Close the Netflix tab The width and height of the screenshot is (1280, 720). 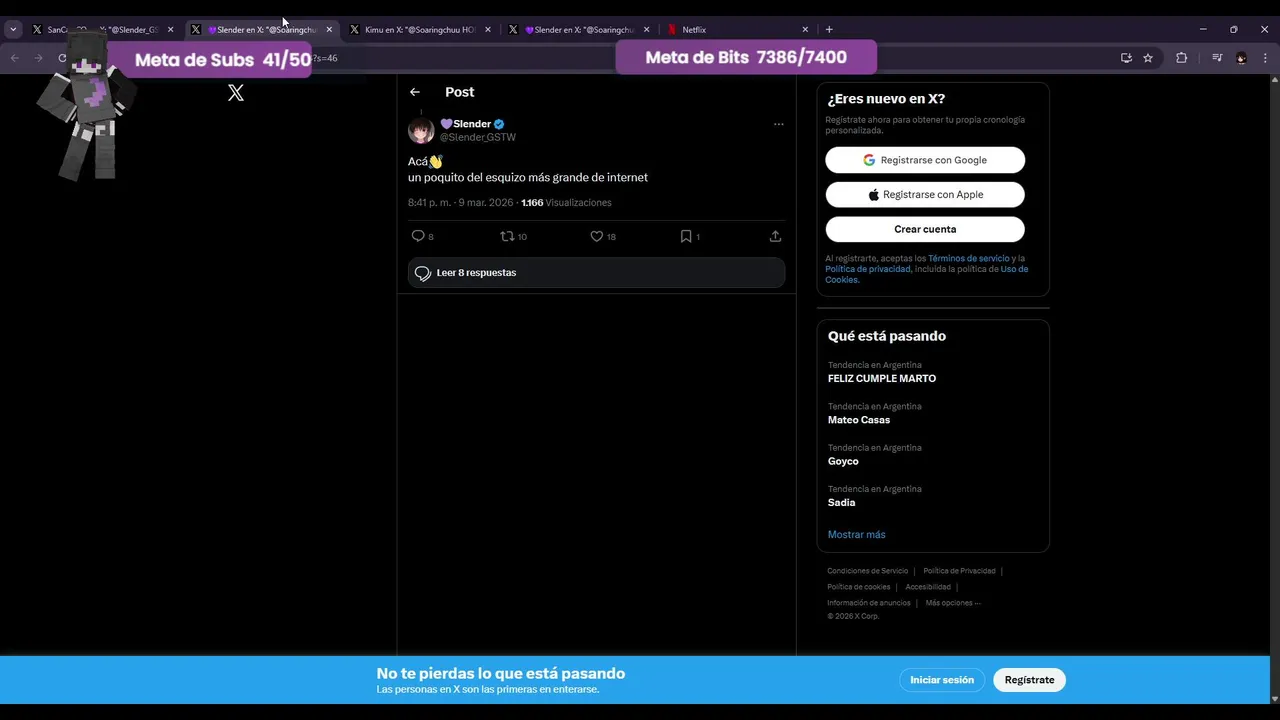805,30
